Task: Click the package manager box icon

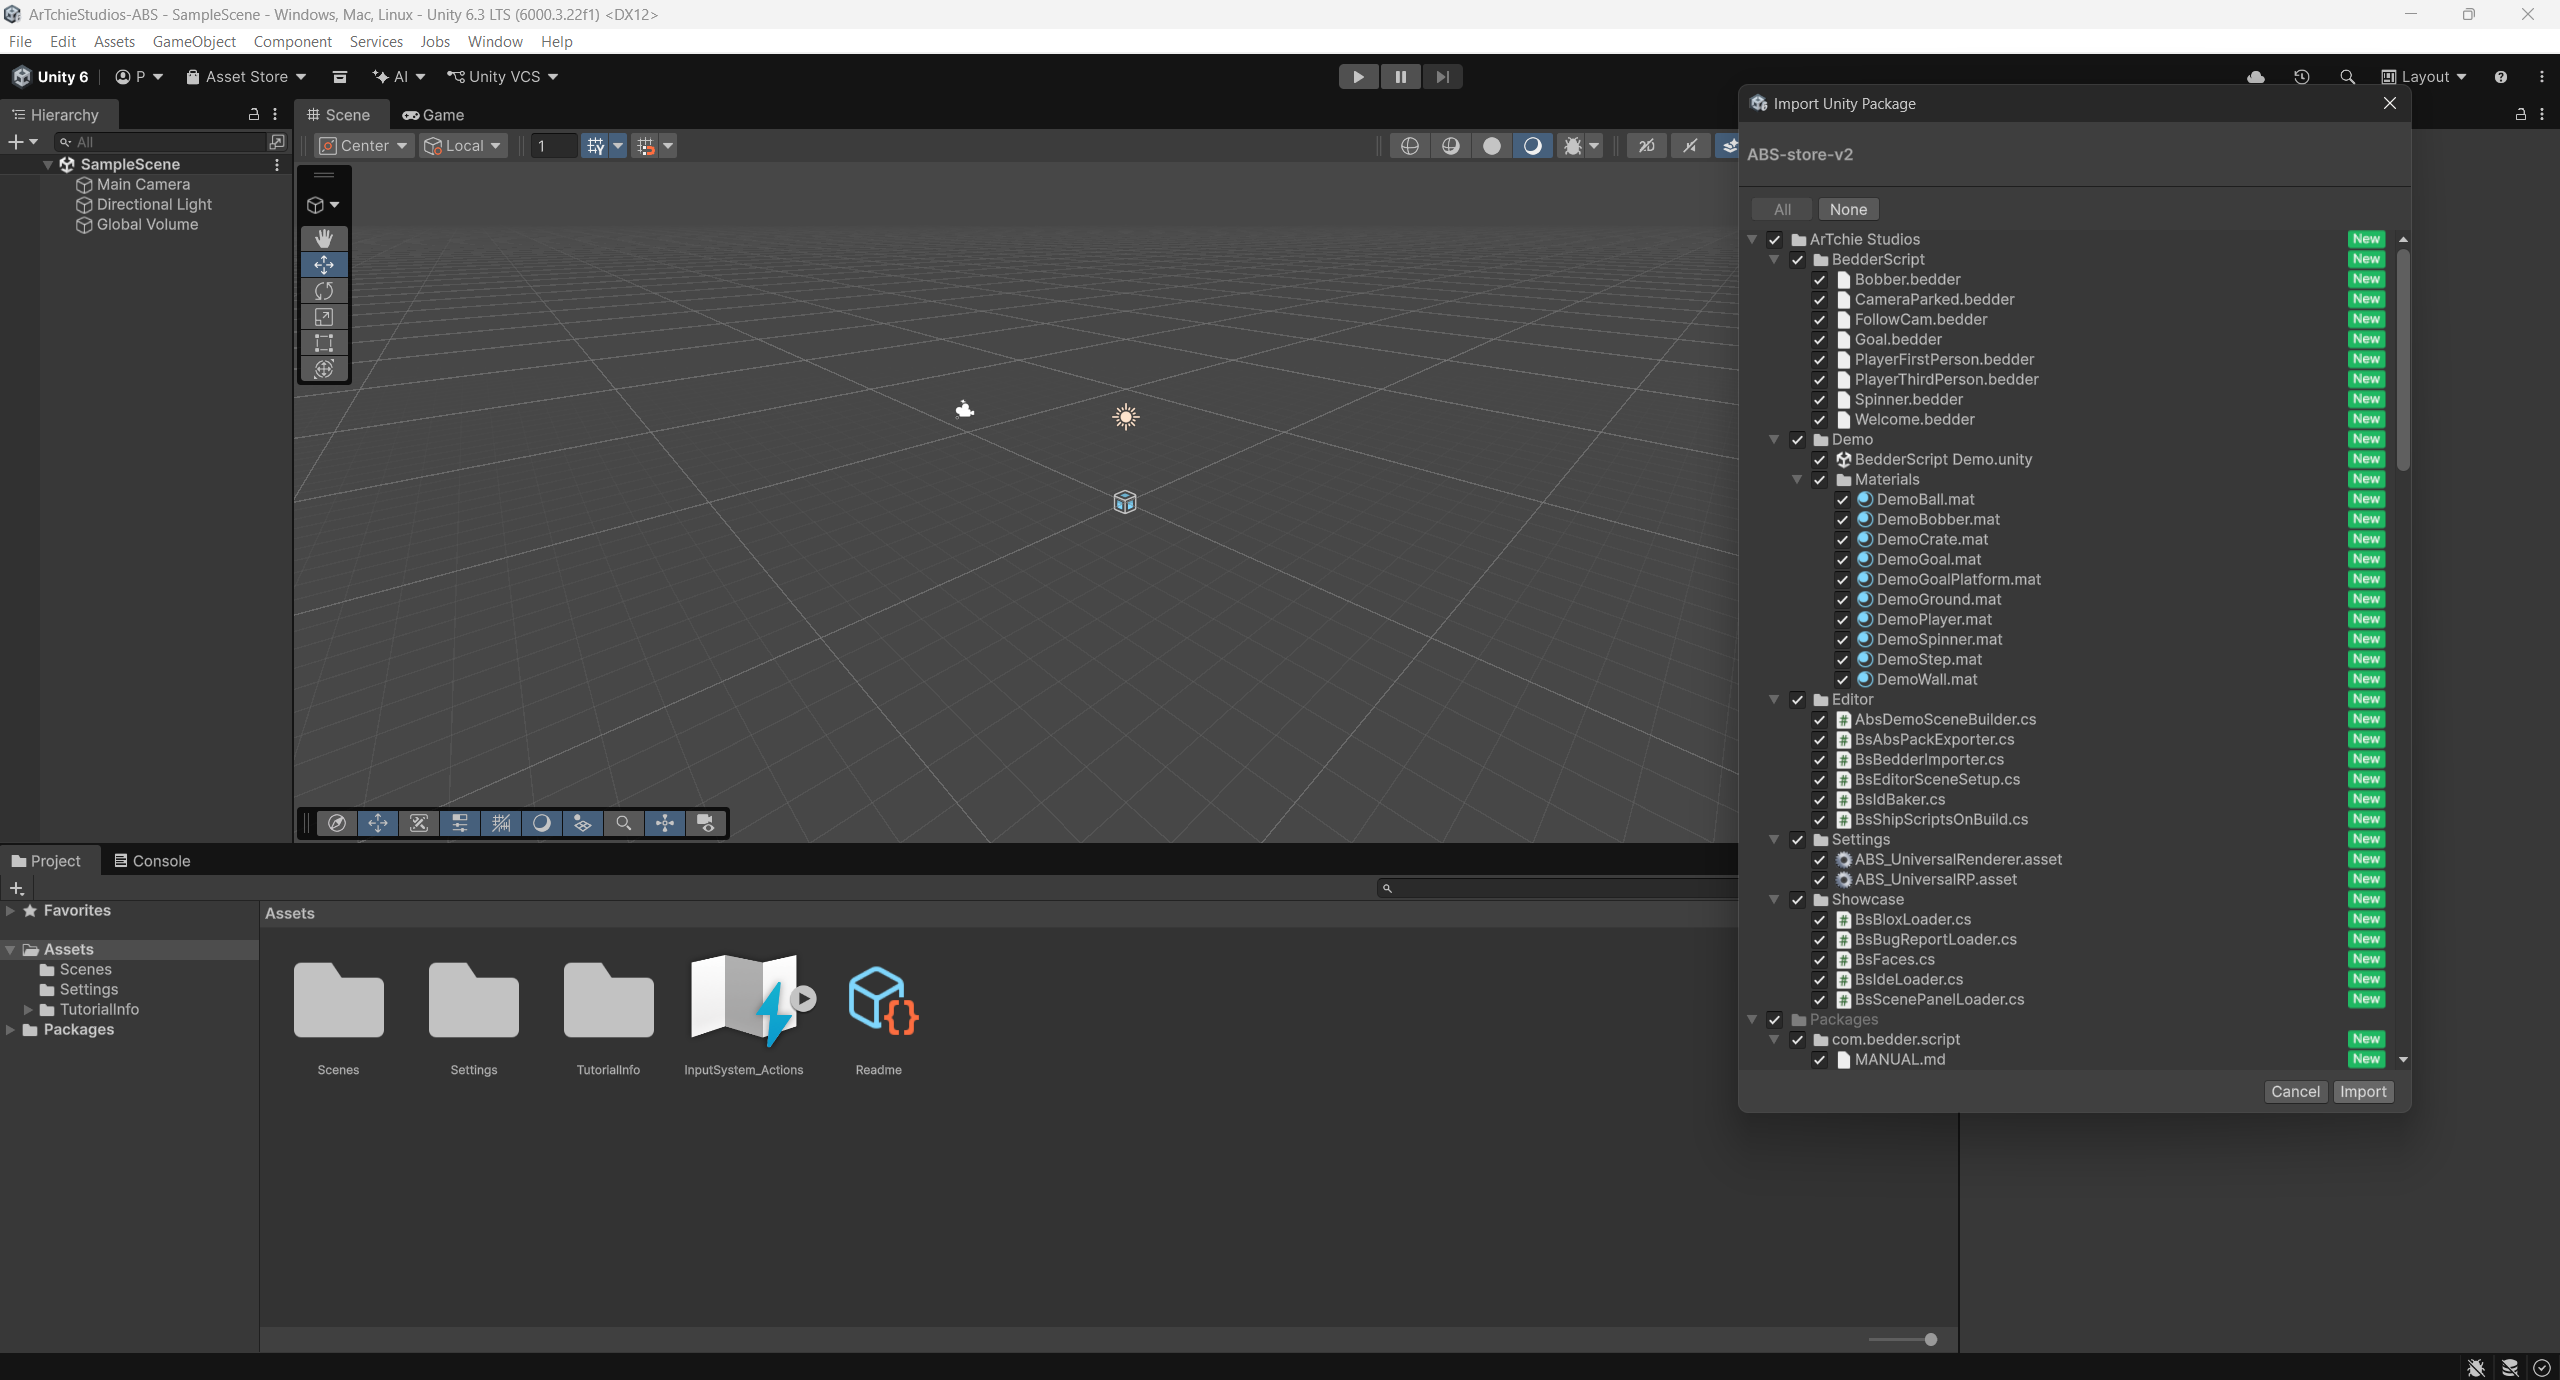Action: [x=340, y=77]
